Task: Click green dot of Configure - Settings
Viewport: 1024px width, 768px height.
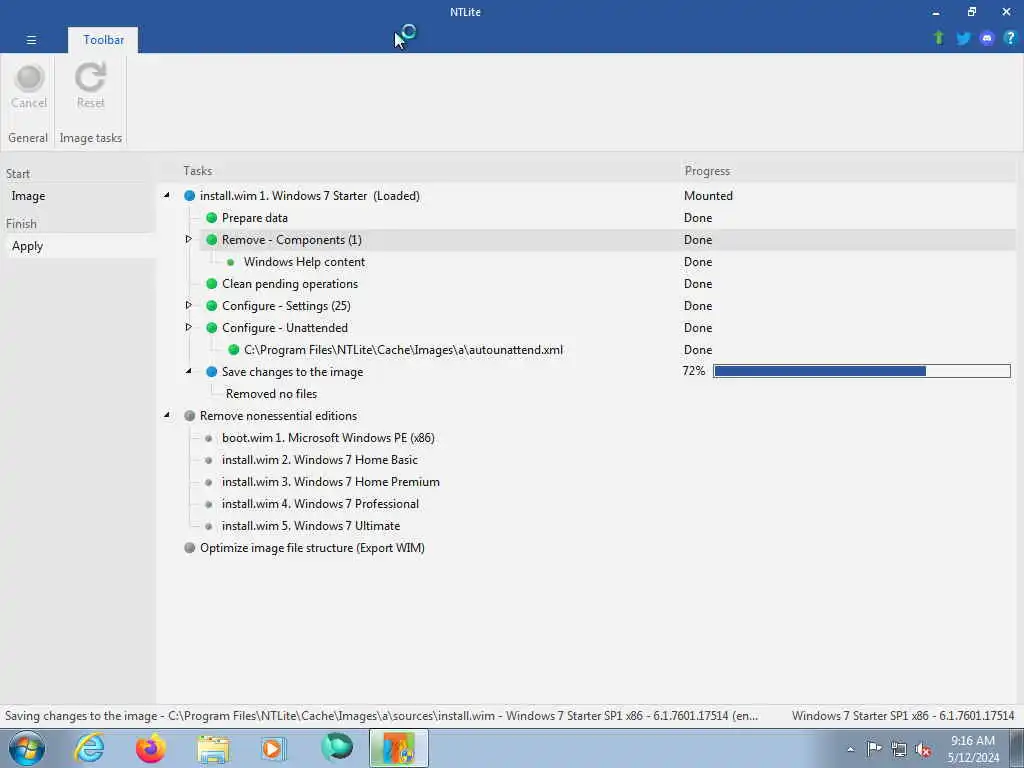Action: (212, 306)
